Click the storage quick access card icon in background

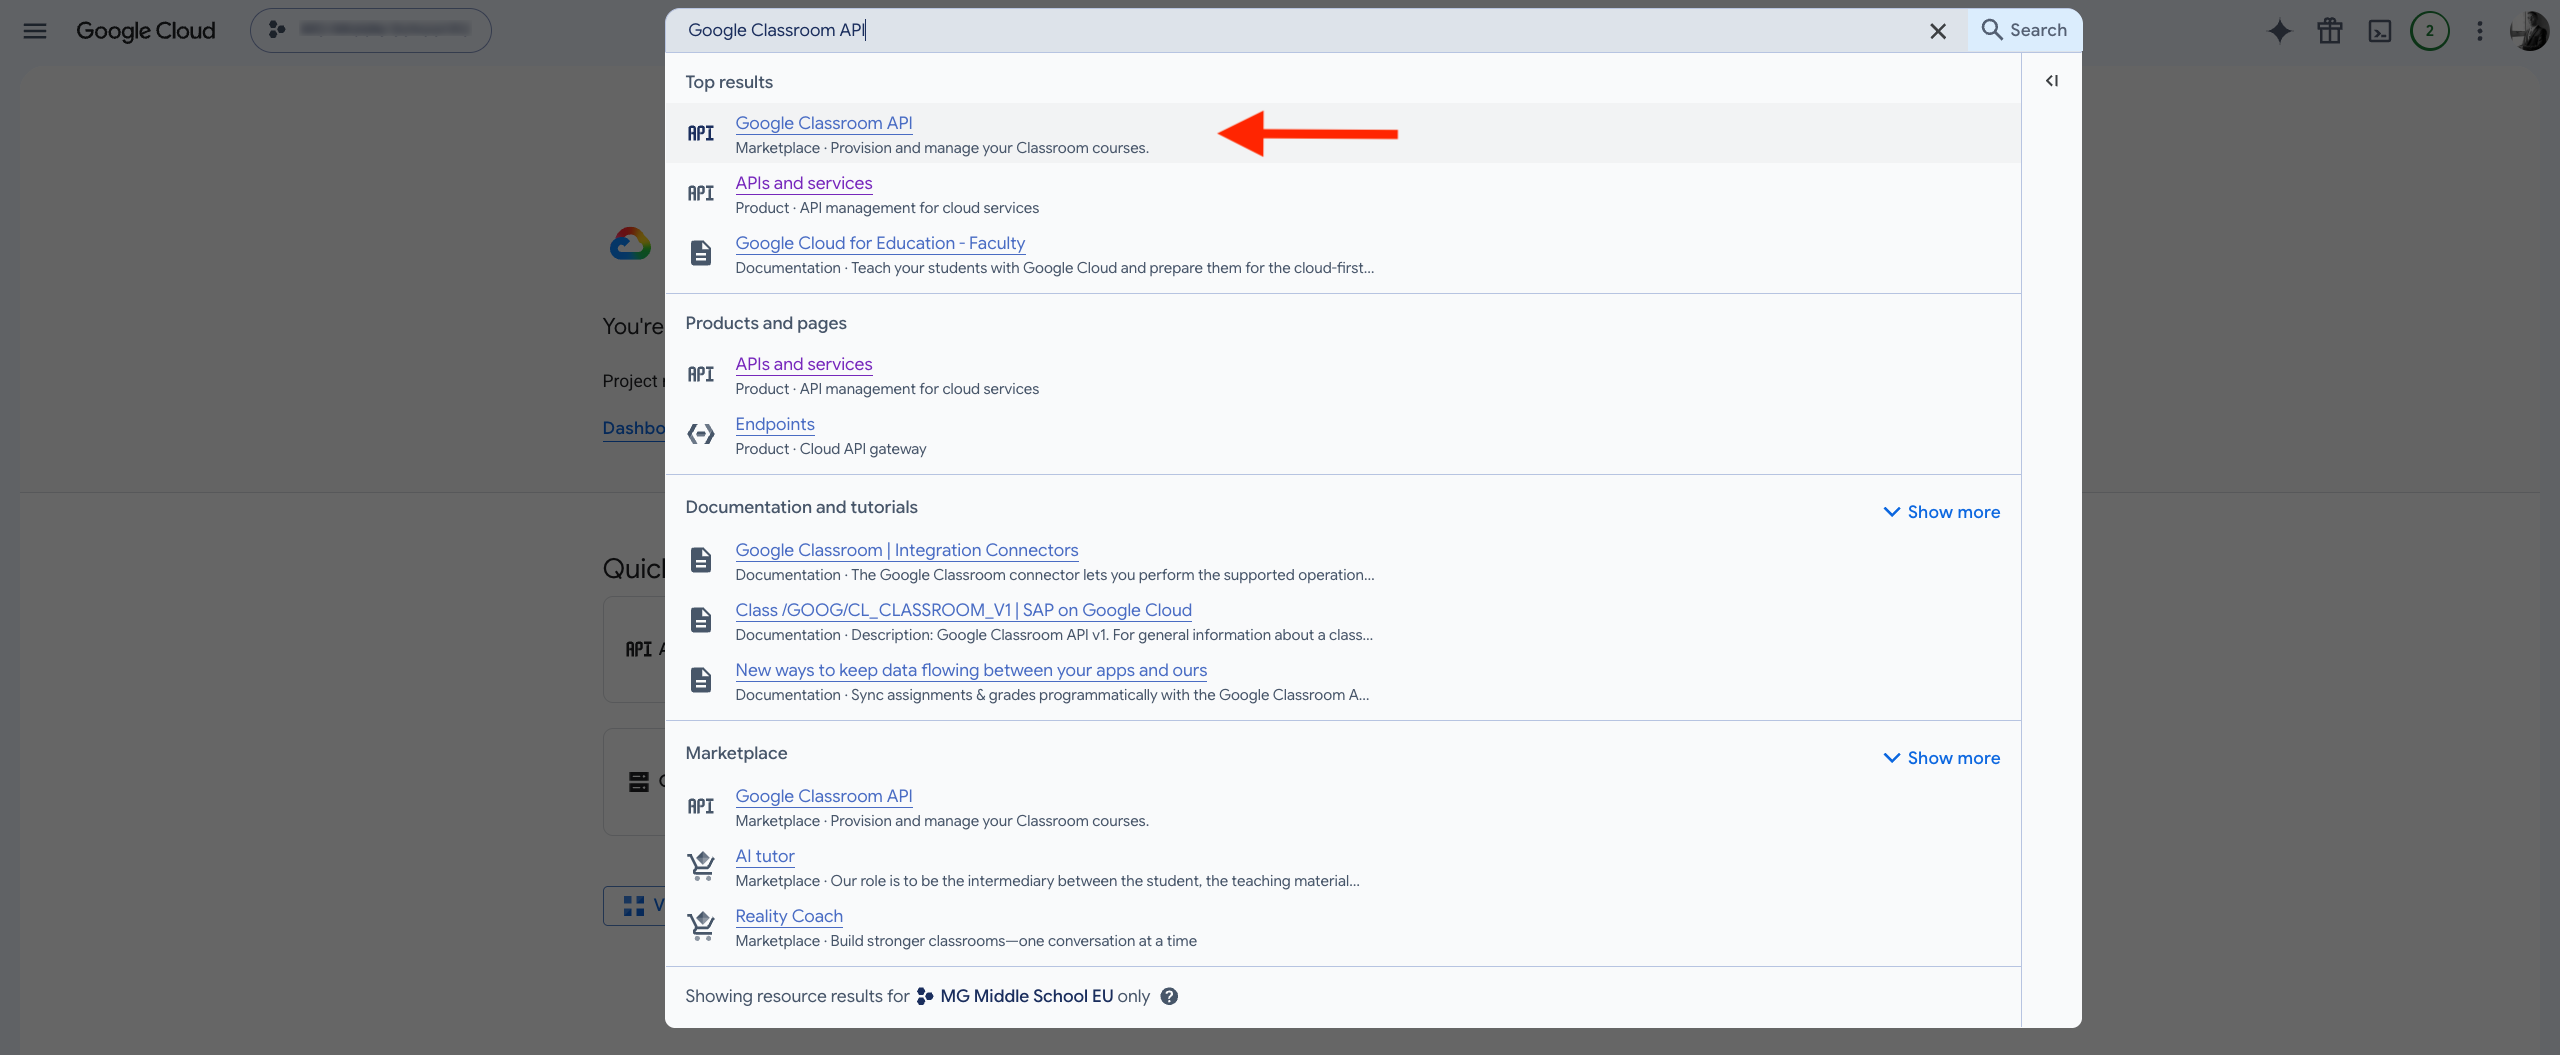[x=638, y=782]
